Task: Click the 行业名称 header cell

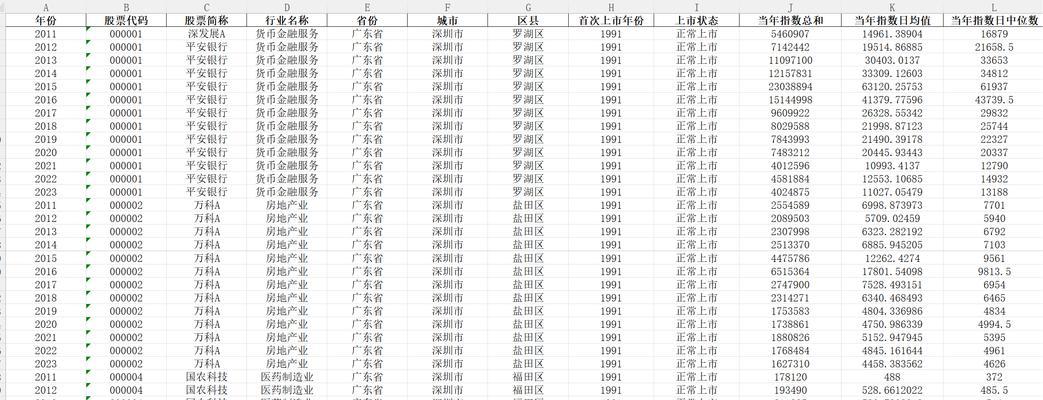Action: click(x=287, y=21)
